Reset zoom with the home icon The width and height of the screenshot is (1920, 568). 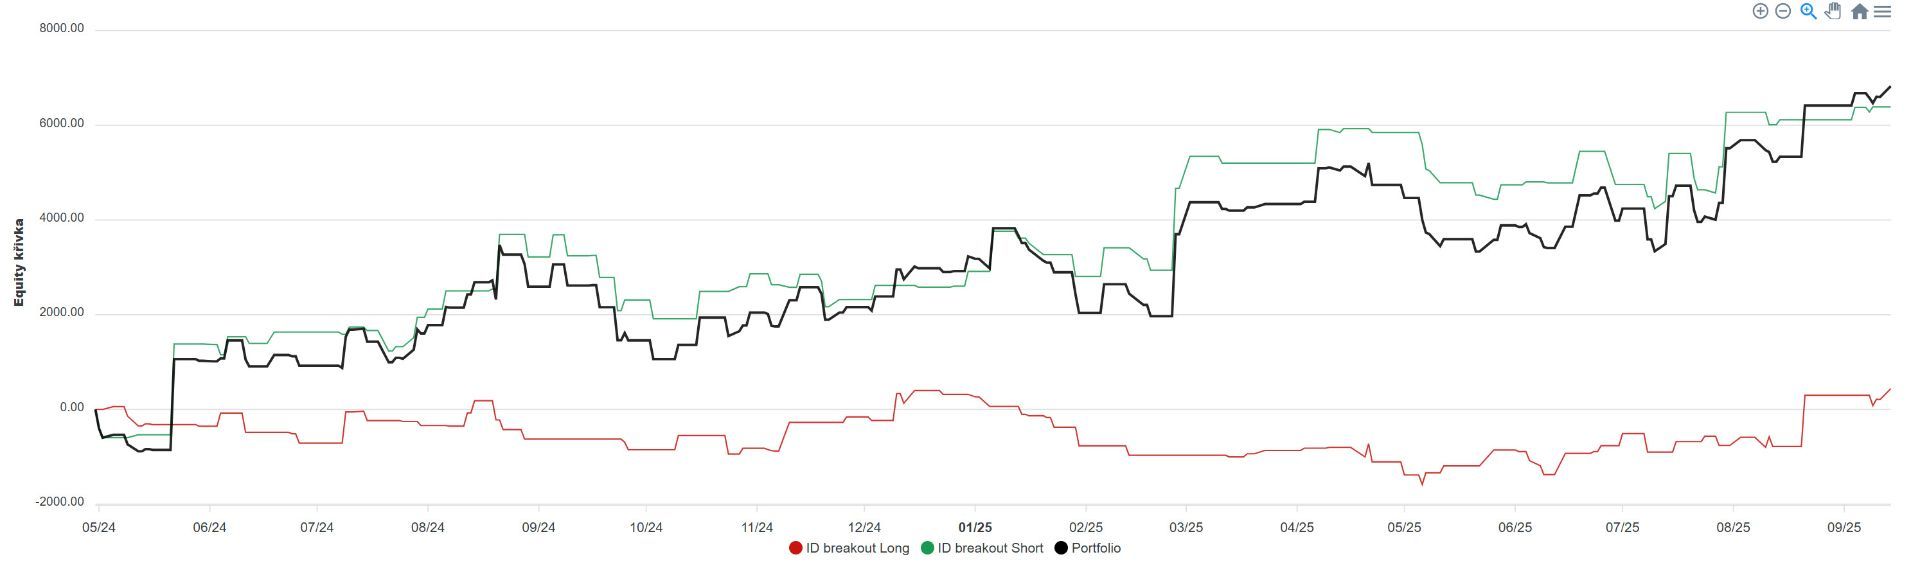[x=1859, y=11]
